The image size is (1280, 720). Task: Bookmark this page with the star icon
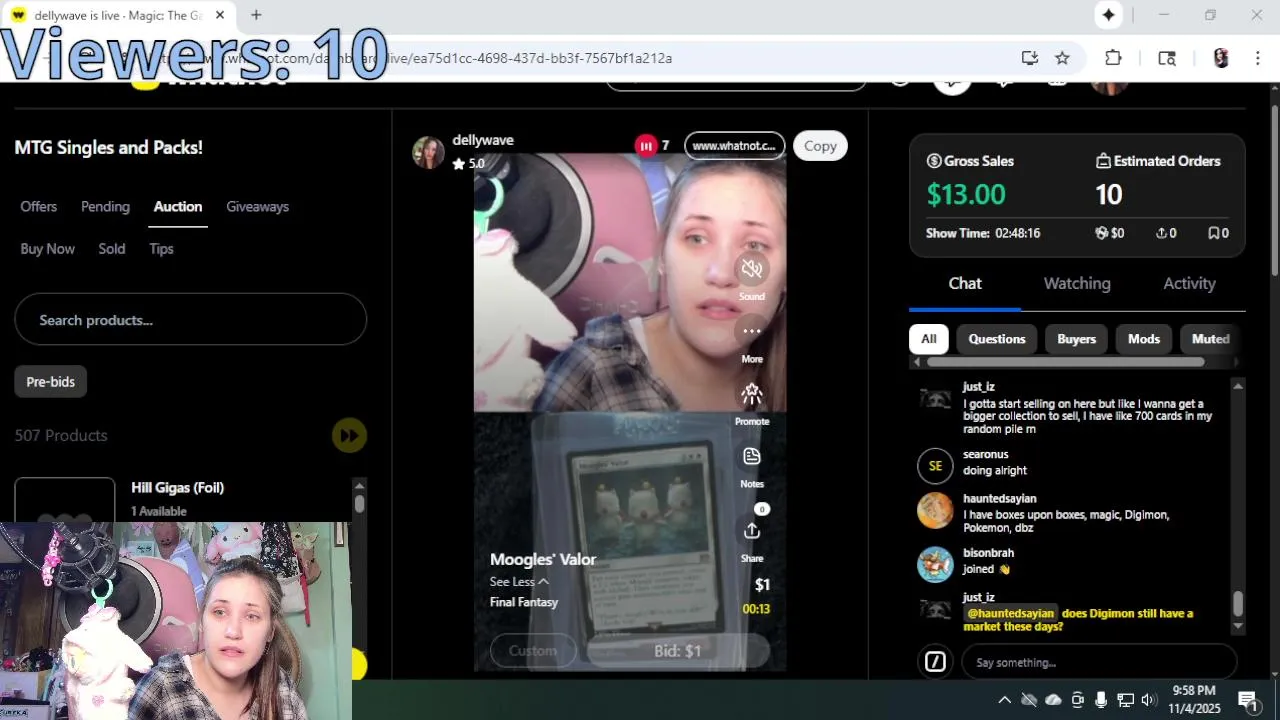point(1062,58)
